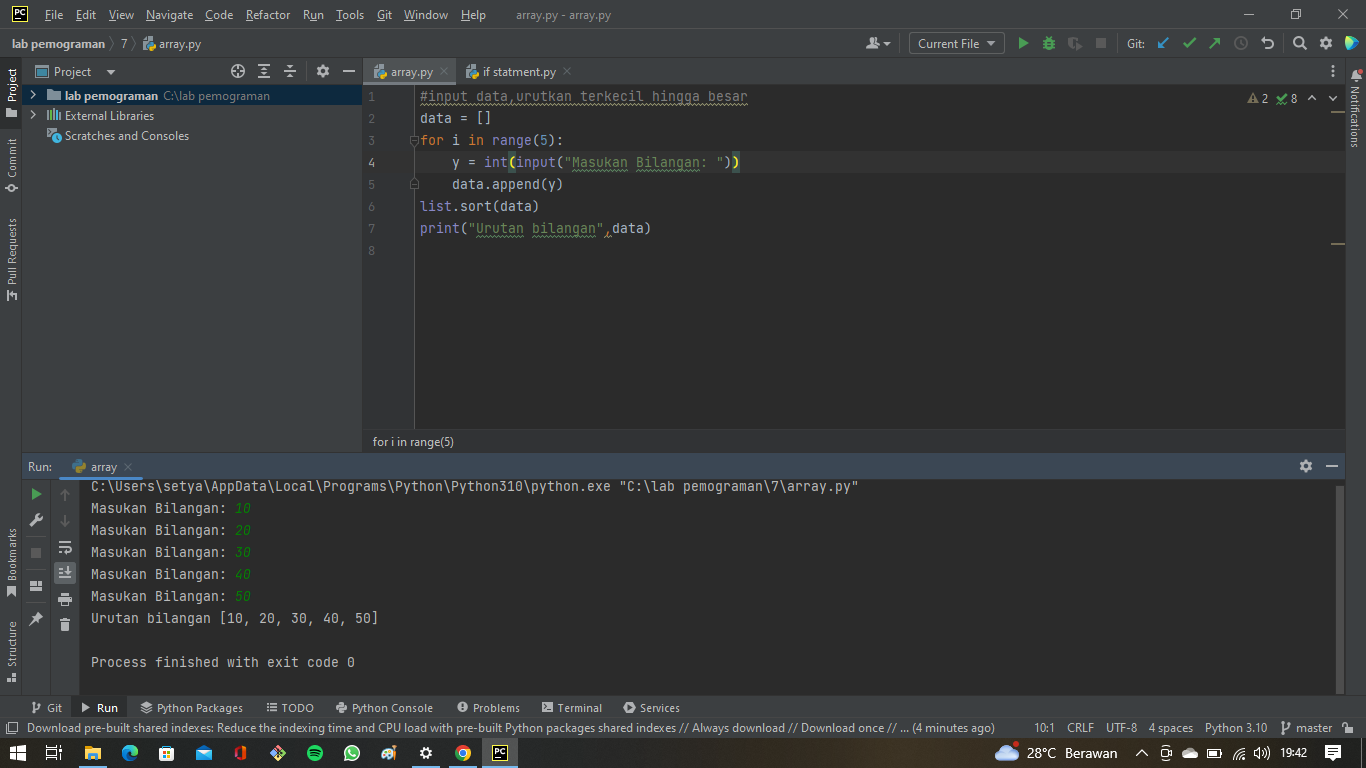Open Python Packages tool window

(191, 707)
